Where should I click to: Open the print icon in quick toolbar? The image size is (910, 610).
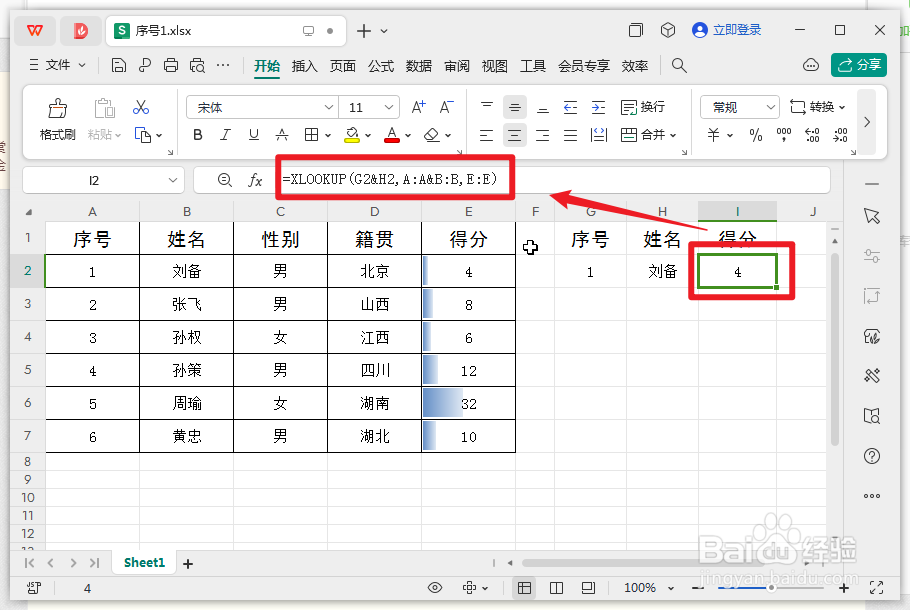(x=170, y=63)
